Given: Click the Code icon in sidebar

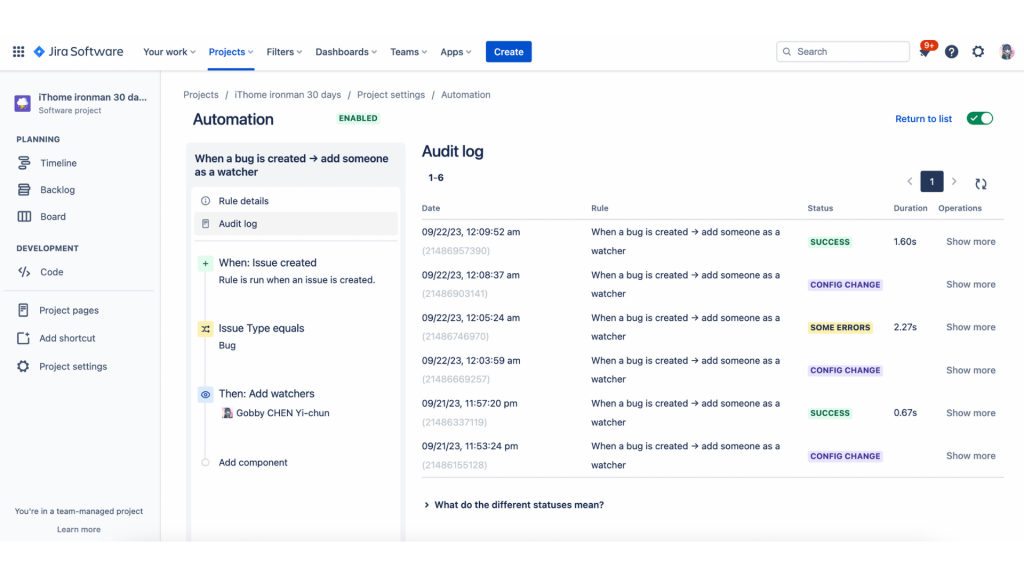Looking at the screenshot, I should click(x=24, y=272).
